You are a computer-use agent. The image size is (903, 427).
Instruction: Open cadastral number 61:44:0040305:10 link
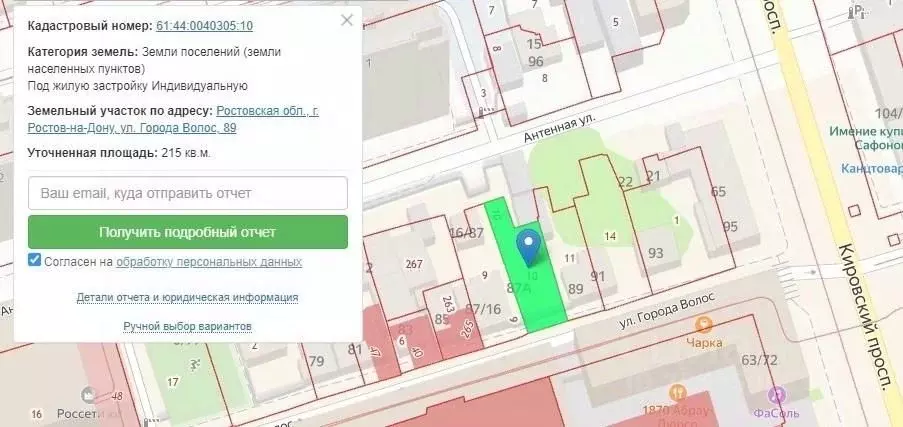(x=204, y=26)
